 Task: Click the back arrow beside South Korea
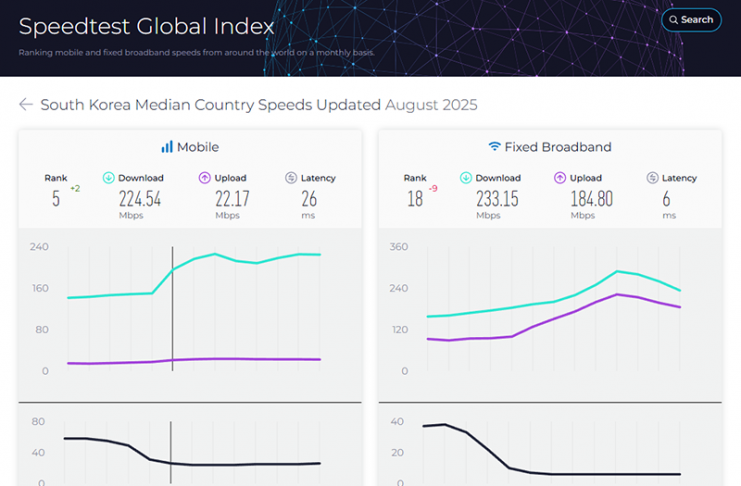26,105
